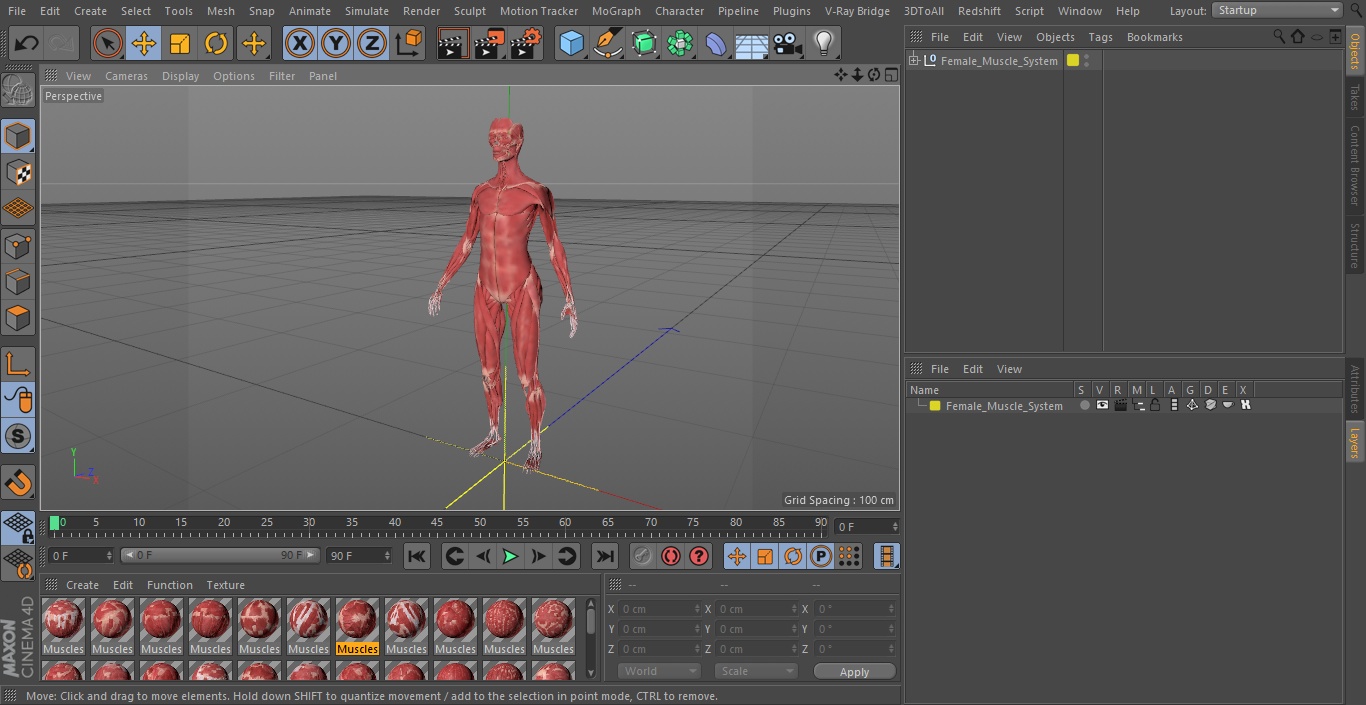Enable Polygons mode in the left palette
Screen dimensions: 1366x705
tap(18, 318)
